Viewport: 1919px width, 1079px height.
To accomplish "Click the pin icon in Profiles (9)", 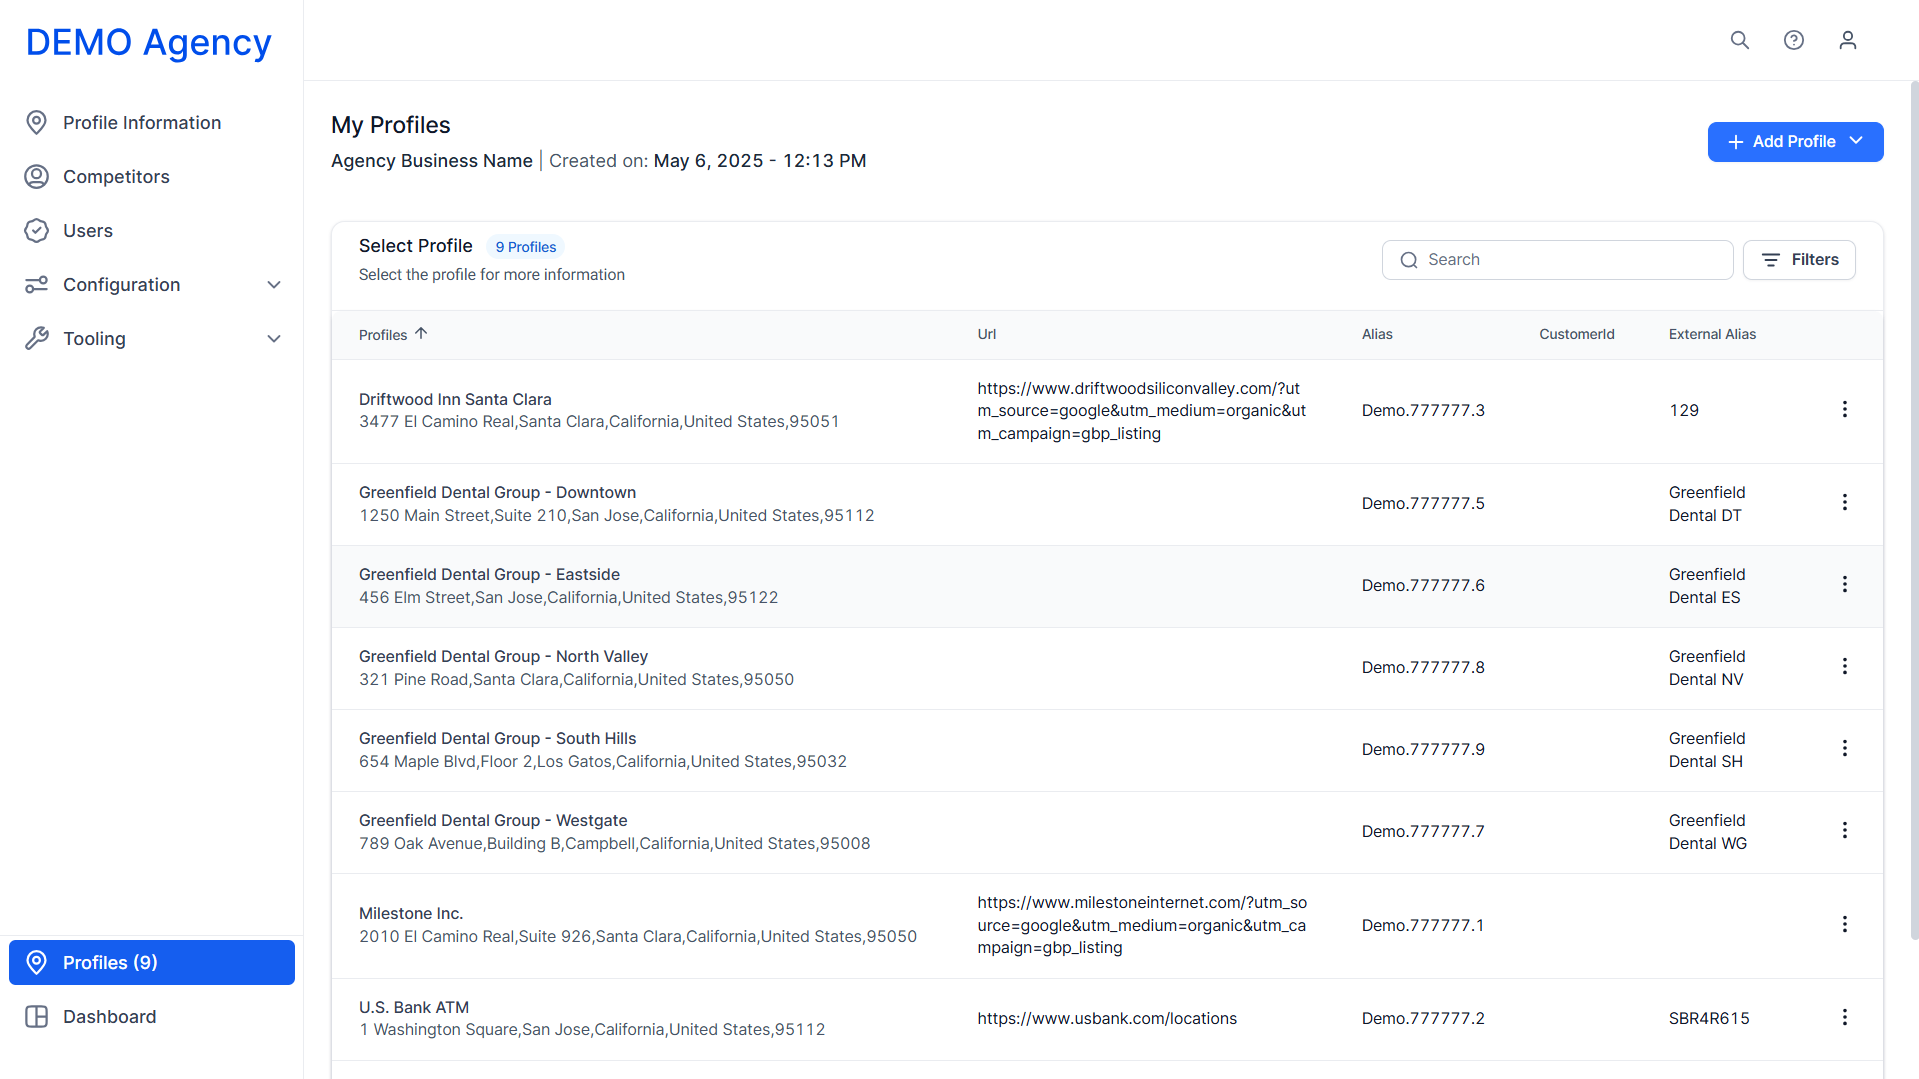I will pyautogui.click(x=37, y=963).
